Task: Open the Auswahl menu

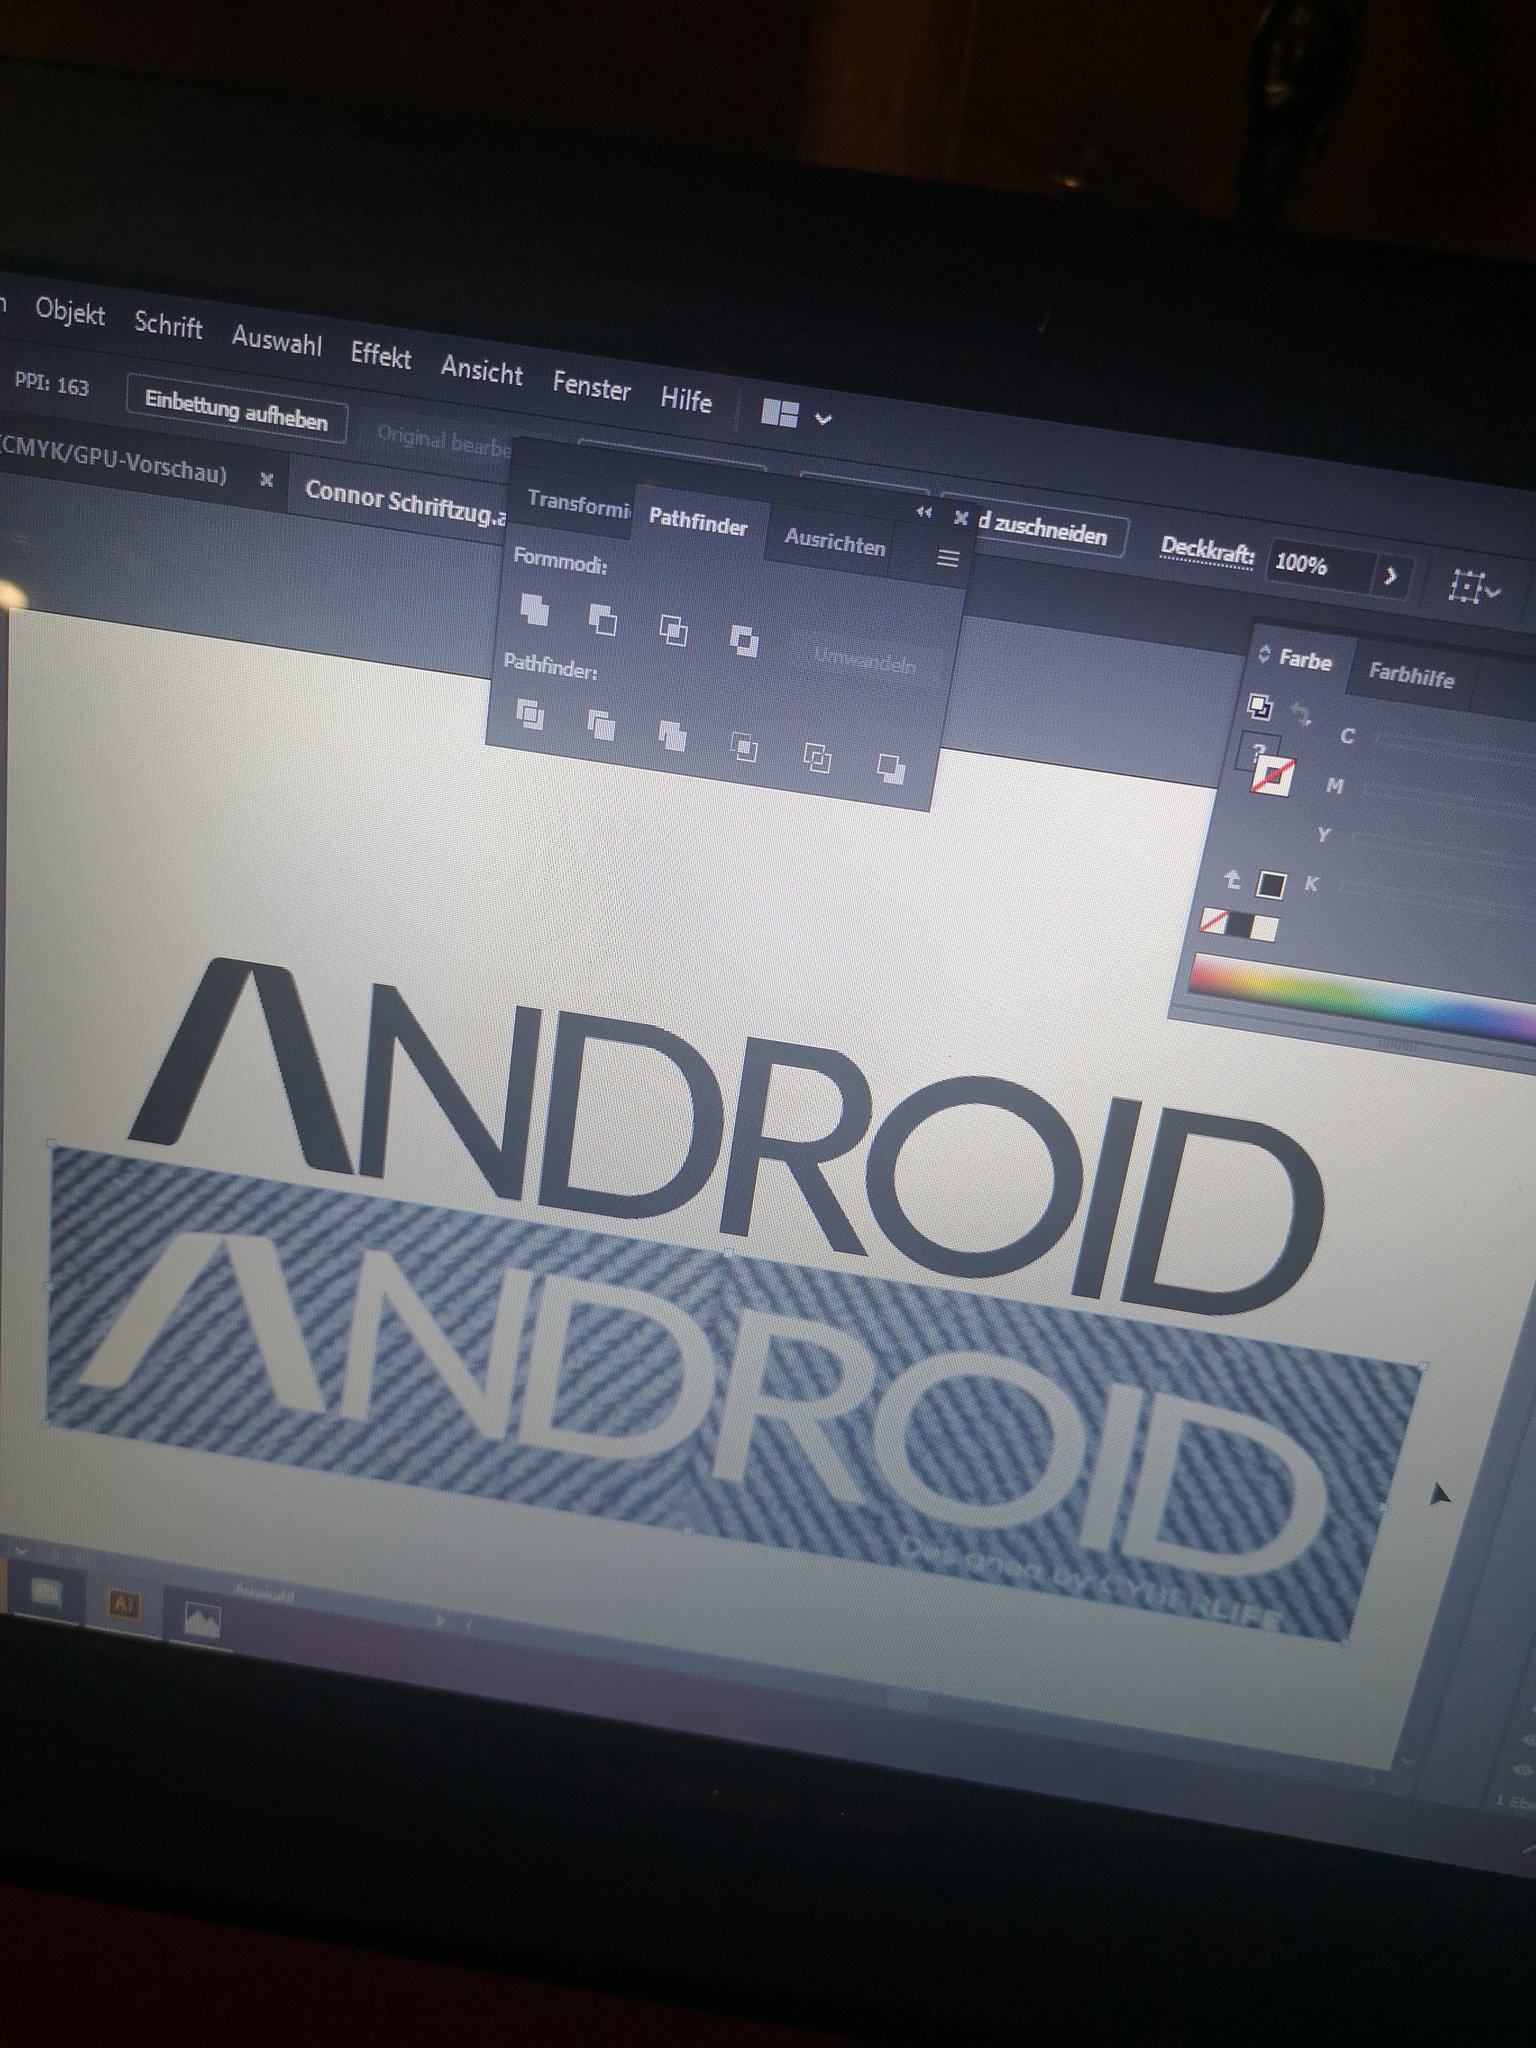Action: [x=277, y=340]
